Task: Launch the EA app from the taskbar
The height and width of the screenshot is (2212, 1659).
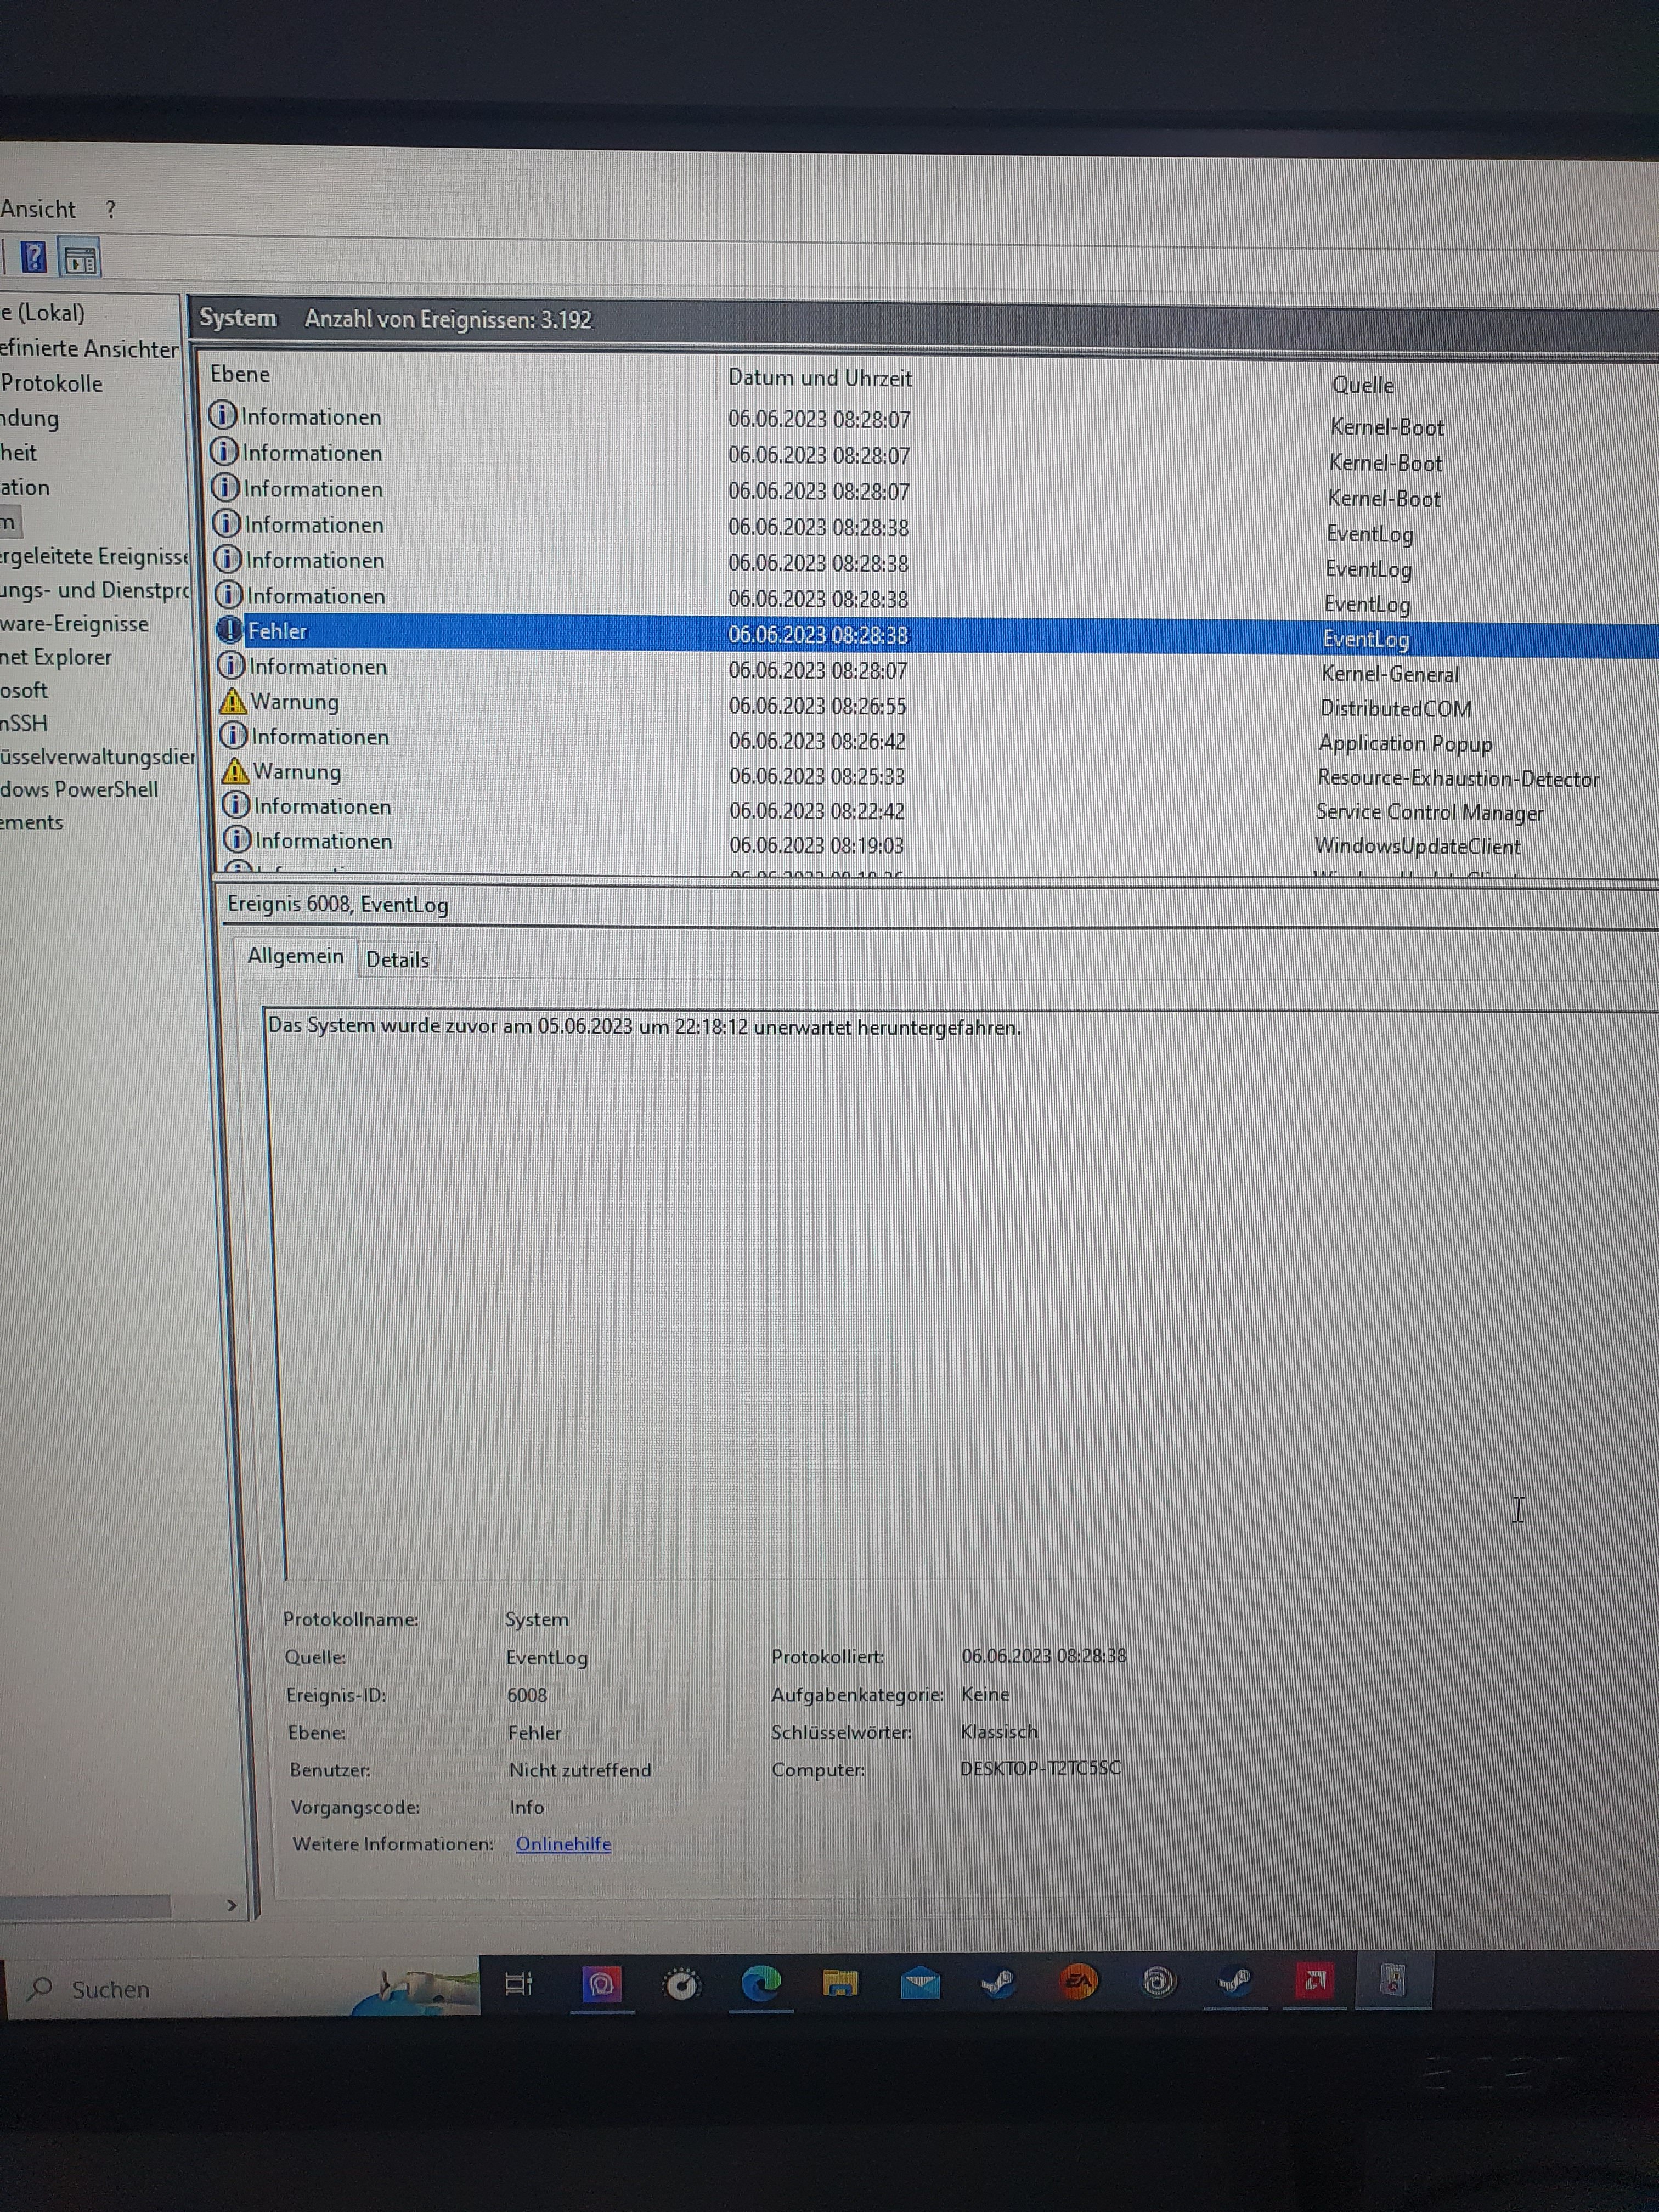Action: [1078, 1982]
